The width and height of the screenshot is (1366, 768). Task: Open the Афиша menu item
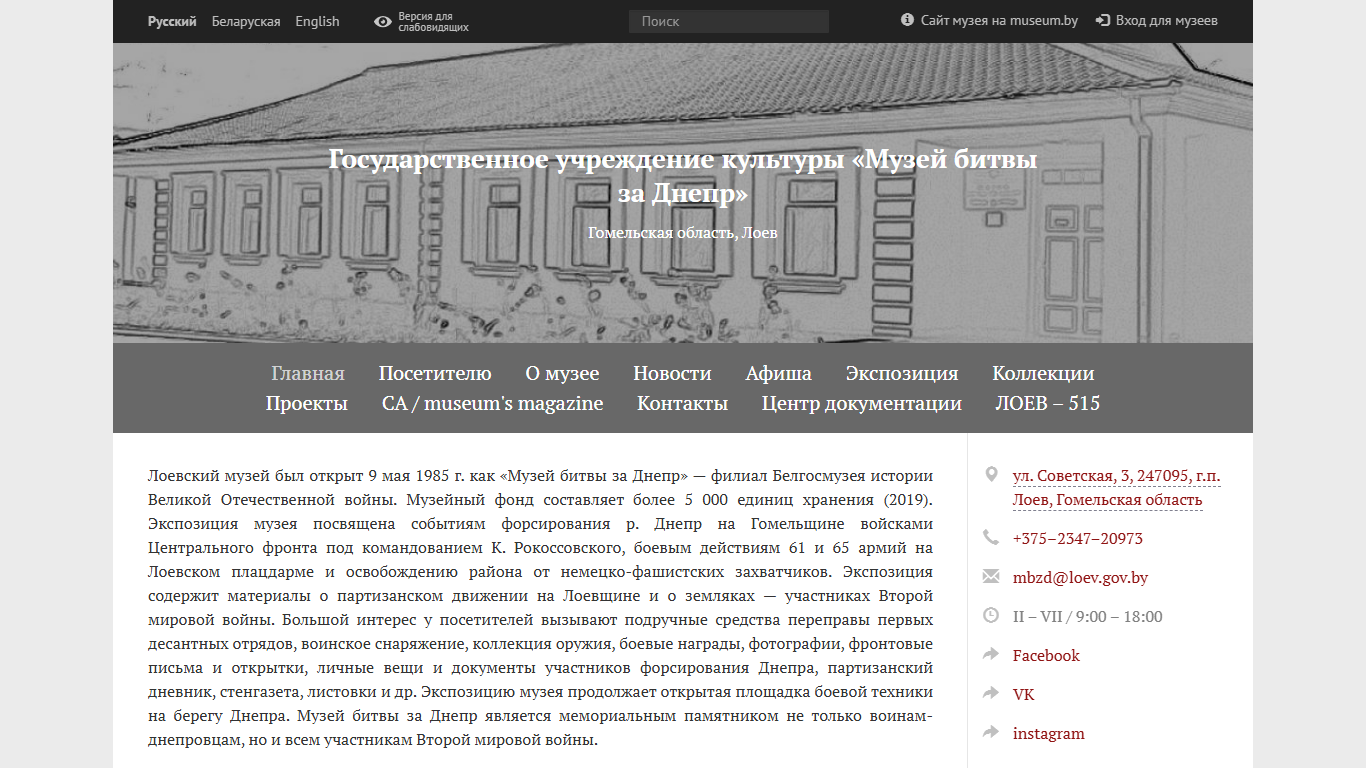point(778,374)
